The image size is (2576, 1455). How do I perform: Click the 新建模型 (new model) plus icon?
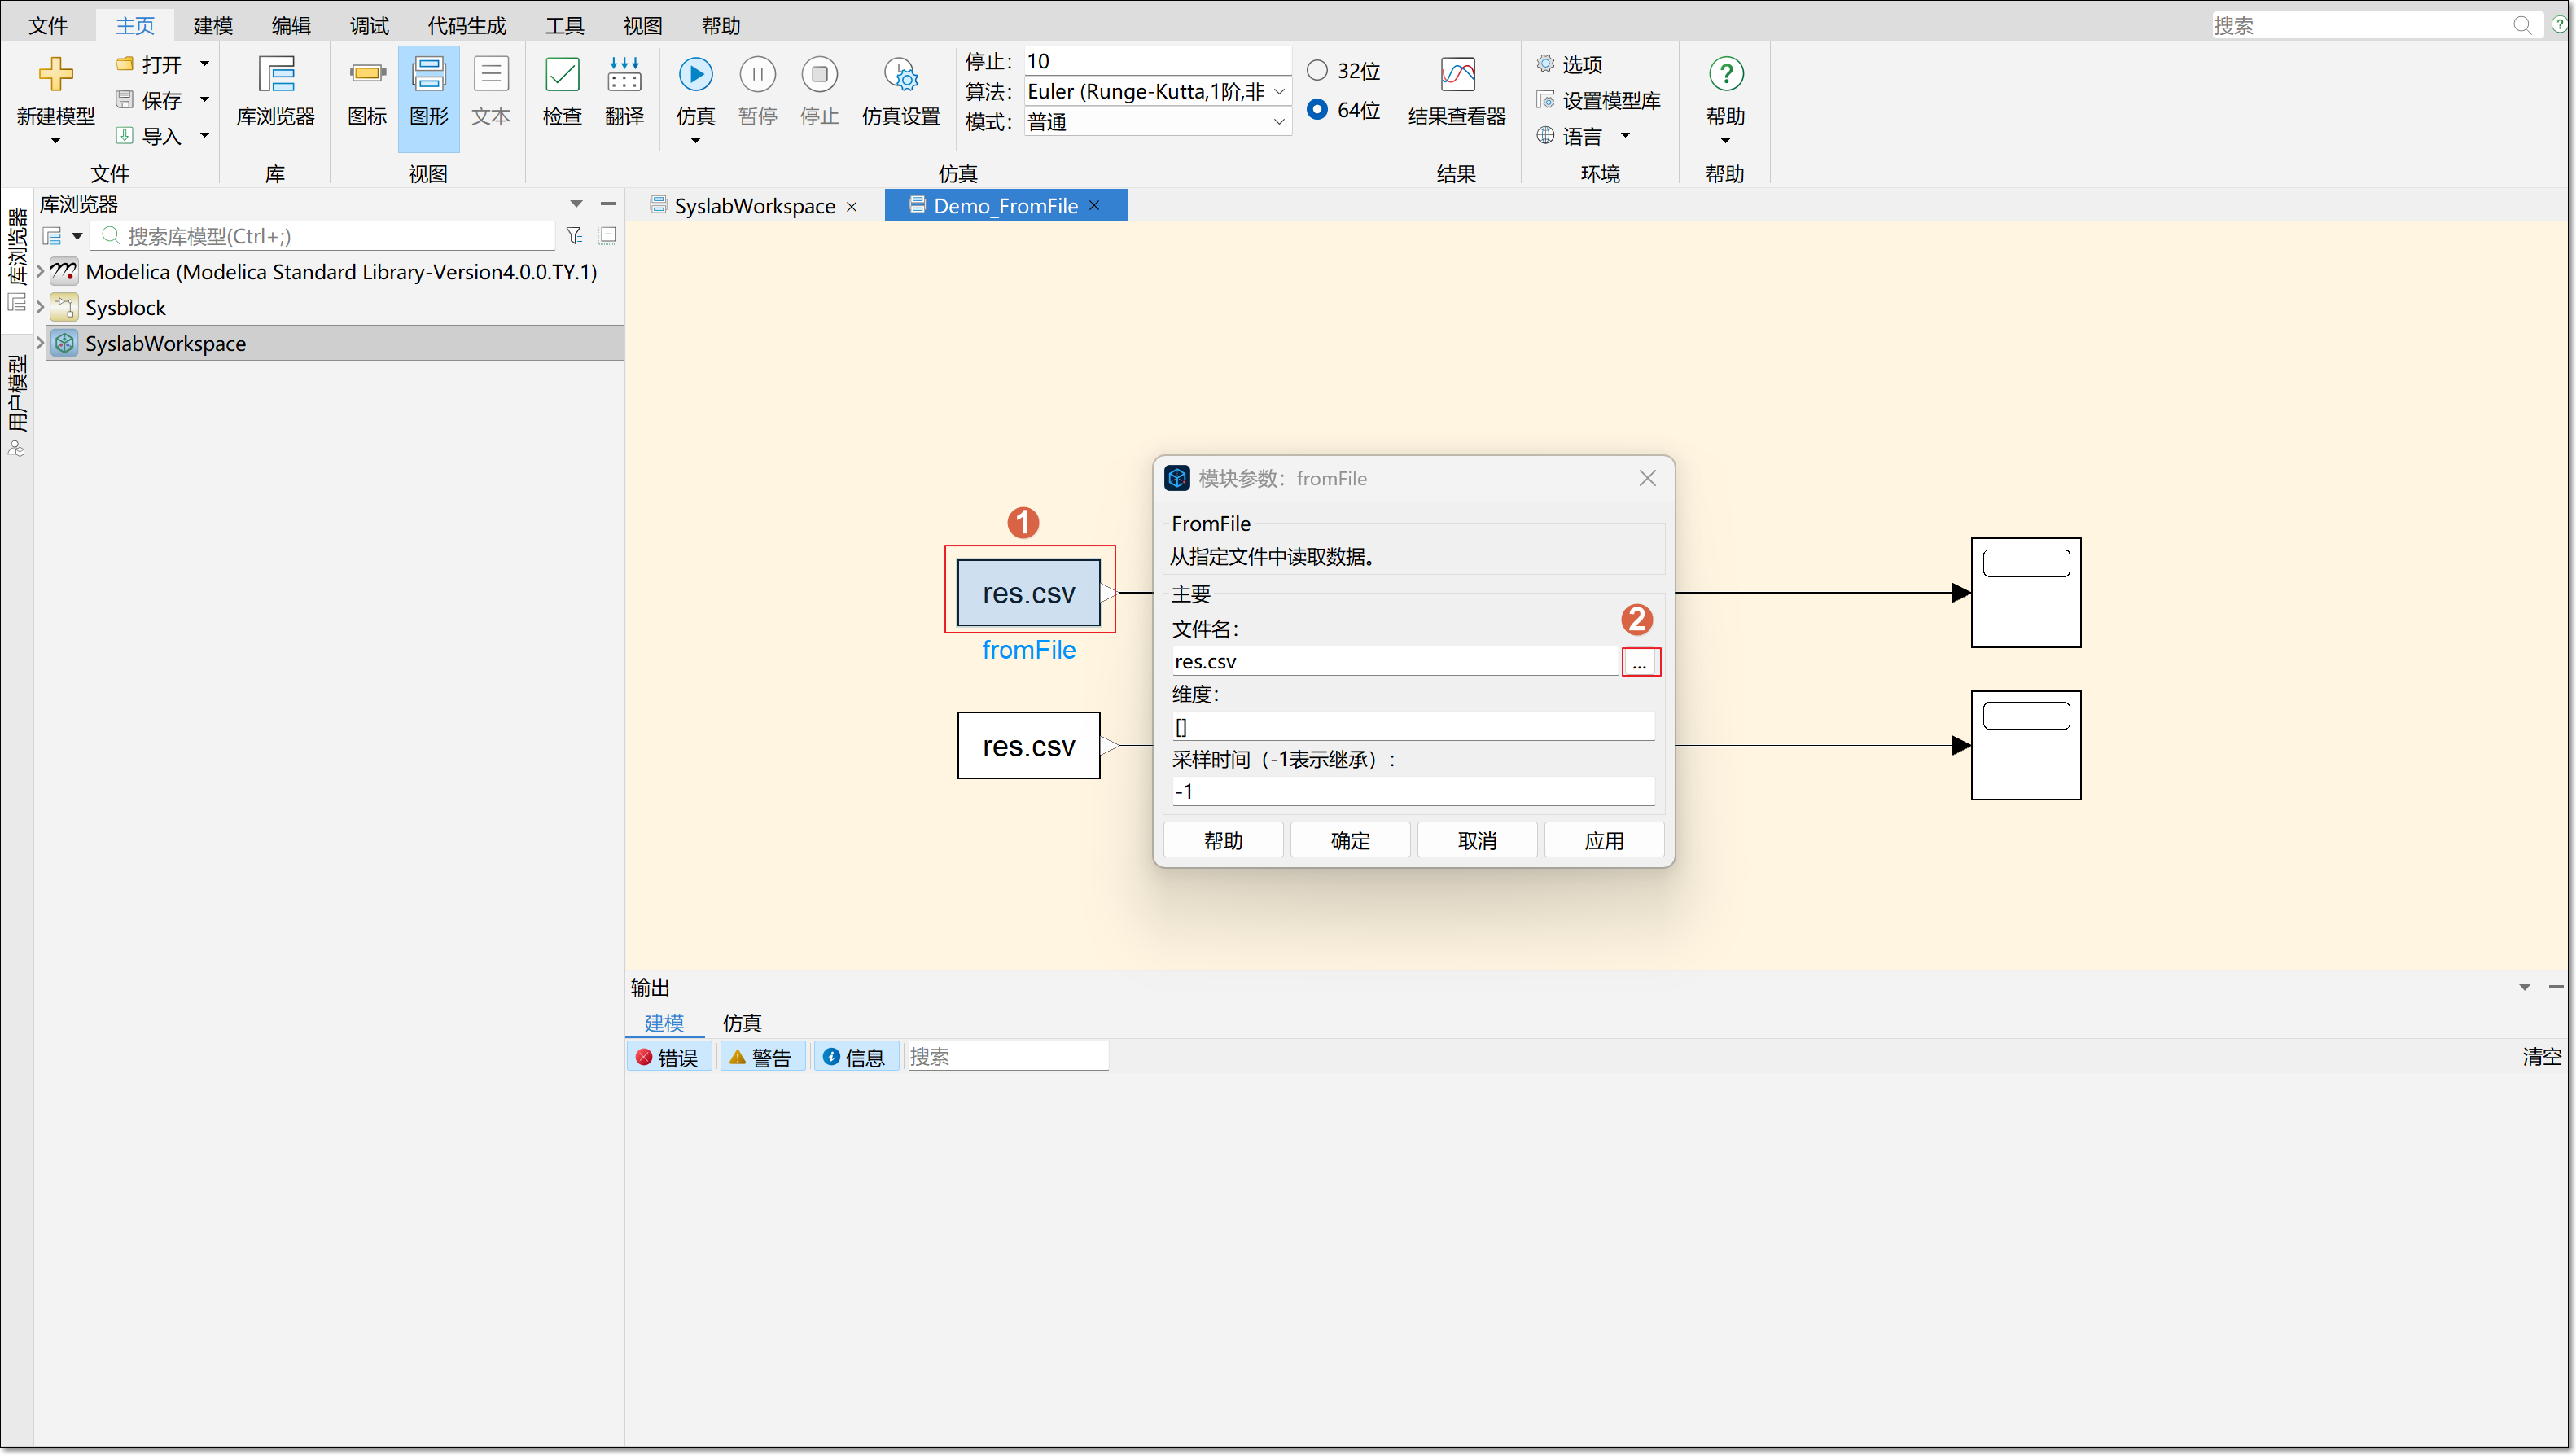coord(55,75)
